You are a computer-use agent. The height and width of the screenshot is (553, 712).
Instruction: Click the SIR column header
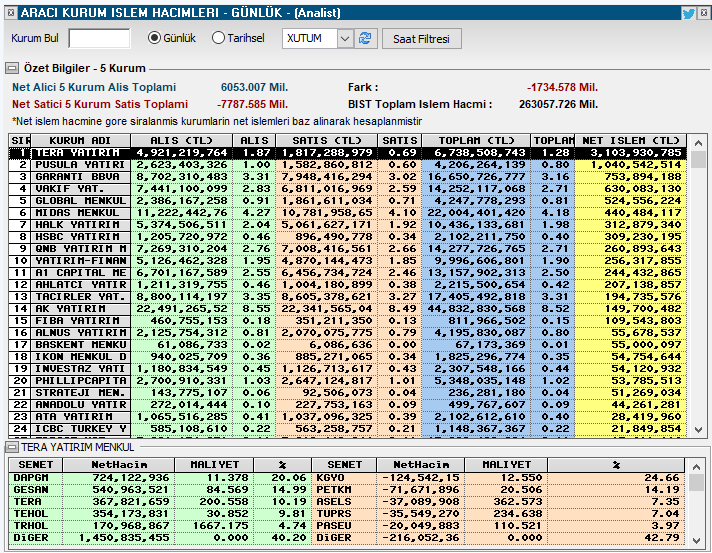[20, 141]
